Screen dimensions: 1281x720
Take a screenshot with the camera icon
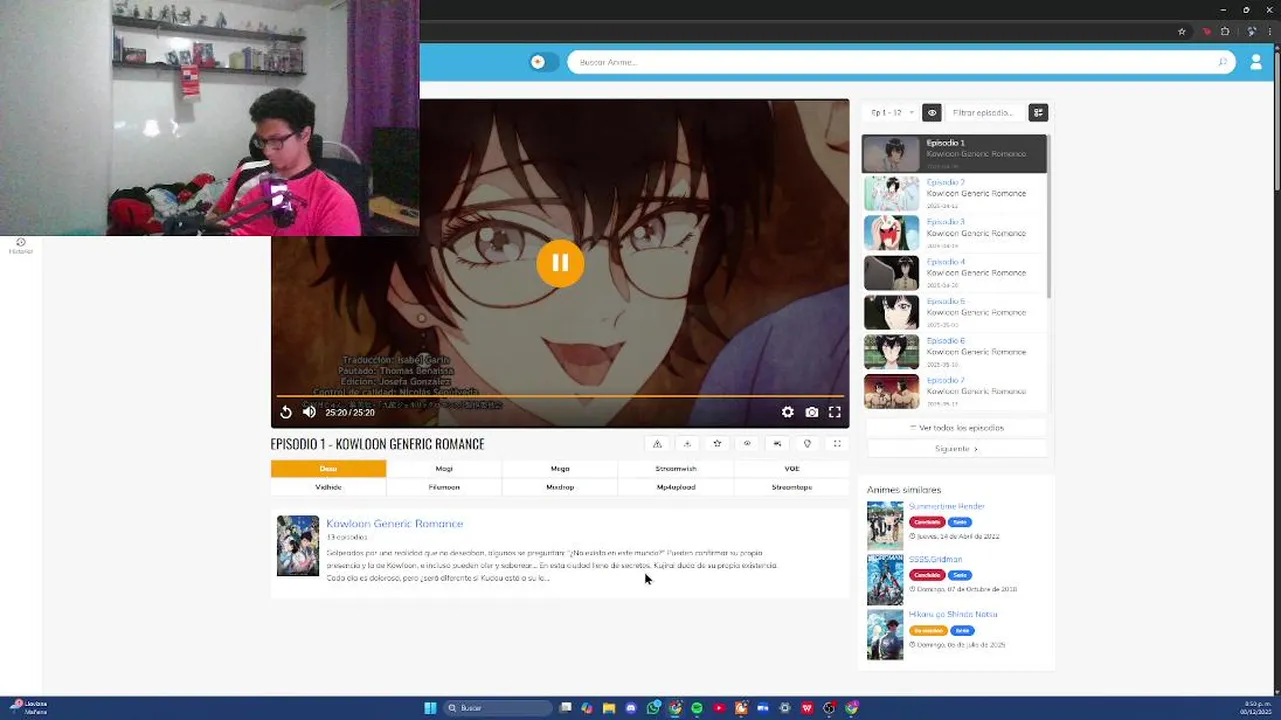click(811, 412)
